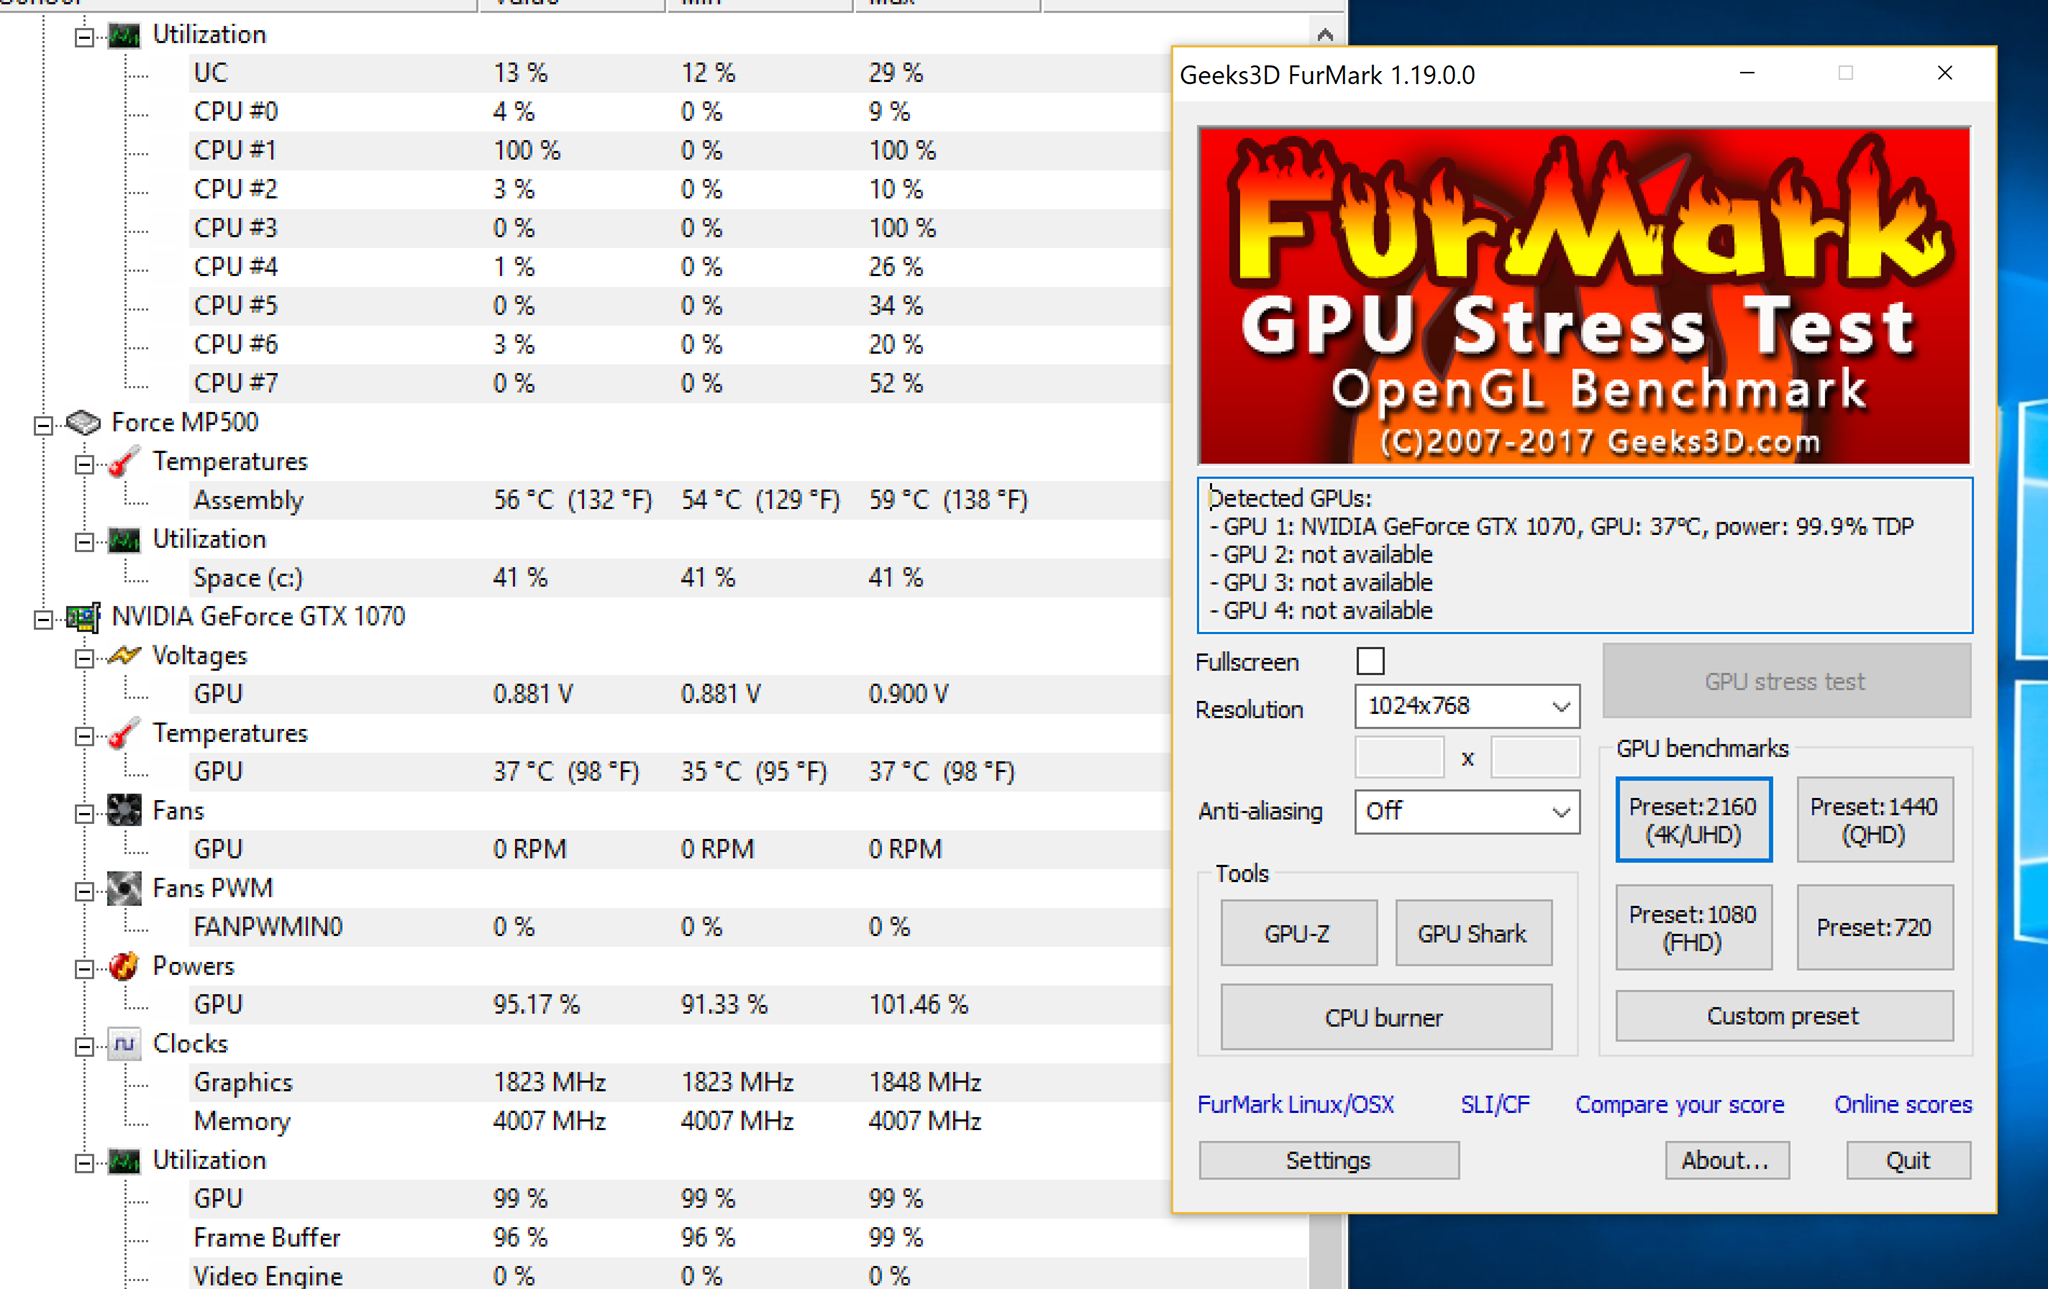Launch the GPU-Z tool
This screenshot has width=2048, height=1289.
pyautogui.click(x=1298, y=933)
